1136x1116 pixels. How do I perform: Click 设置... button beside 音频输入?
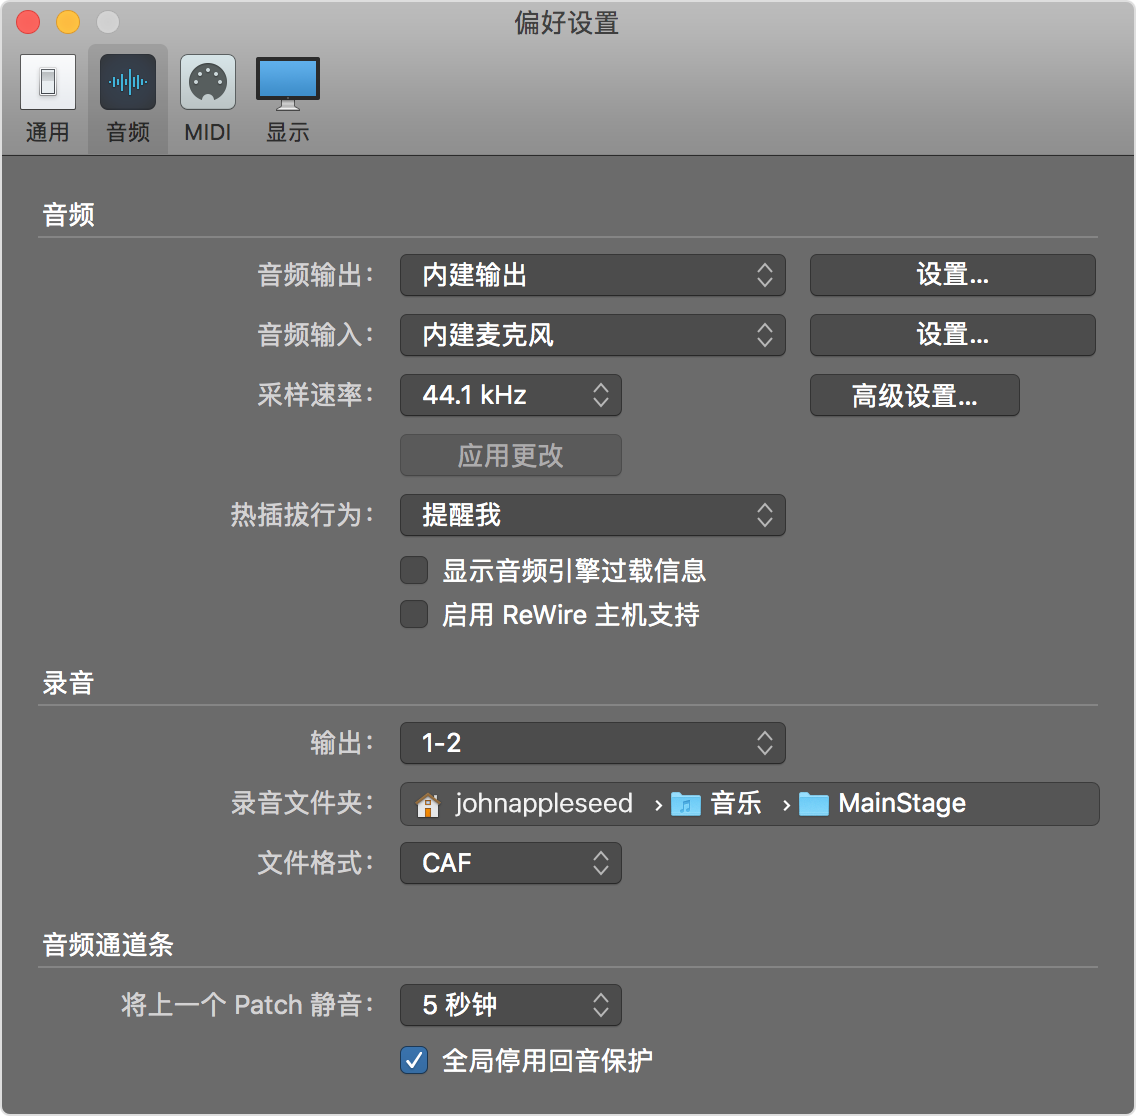[952, 335]
